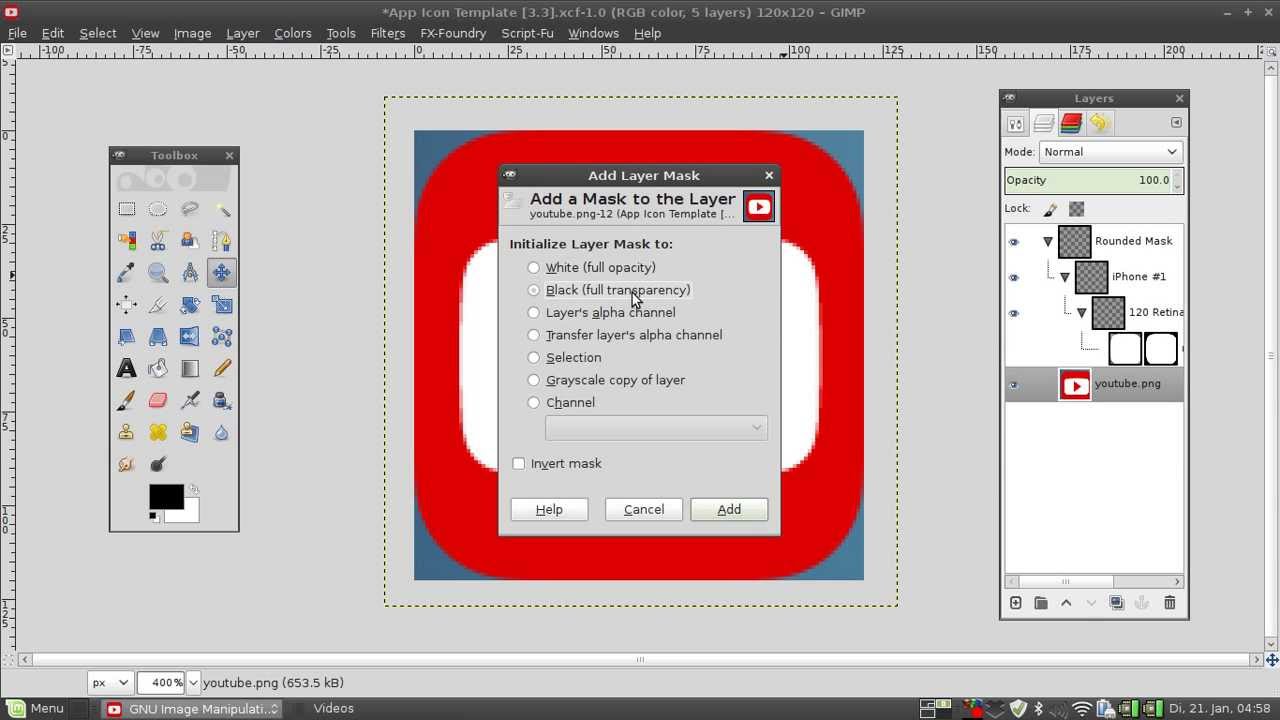Select the Blur/Sharpen droplet tool
The height and width of the screenshot is (720, 1280).
[x=222, y=433]
